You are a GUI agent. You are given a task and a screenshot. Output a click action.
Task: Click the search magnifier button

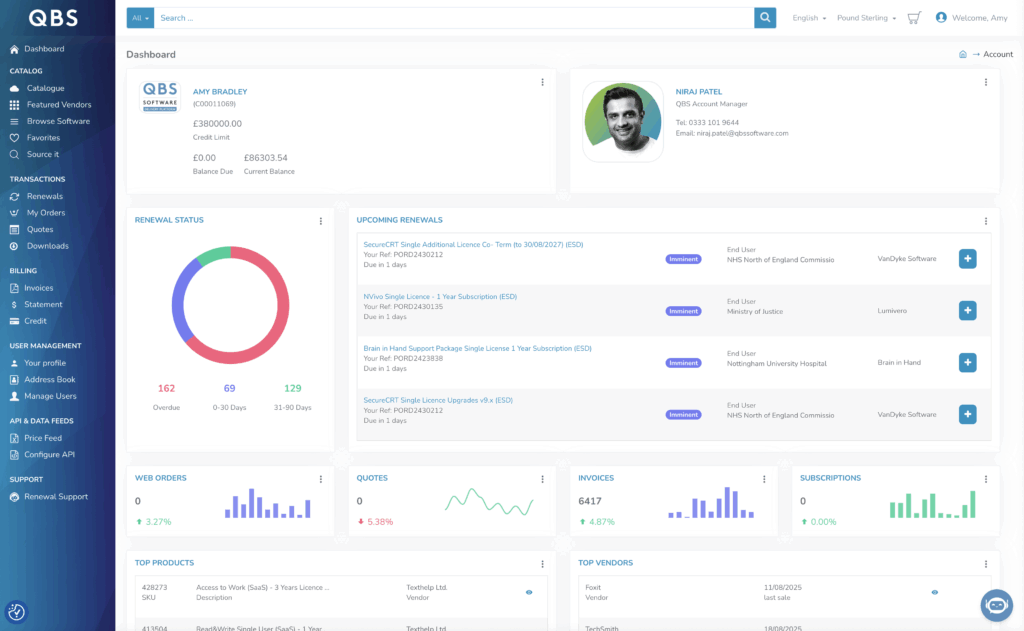pyautogui.click(x=765, y=18)
